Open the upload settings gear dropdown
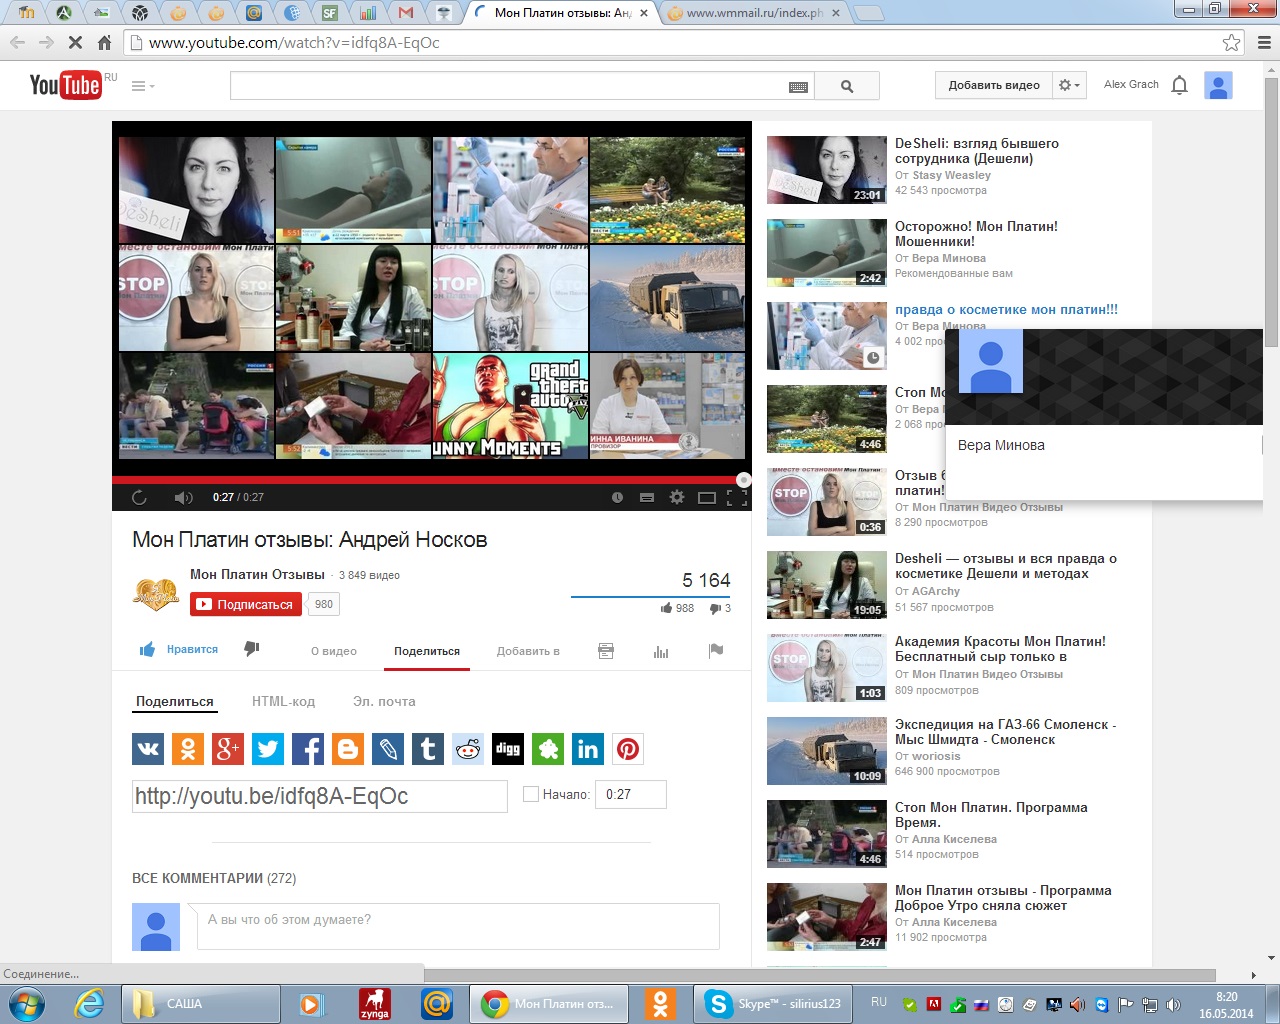 pos(1069,85)
